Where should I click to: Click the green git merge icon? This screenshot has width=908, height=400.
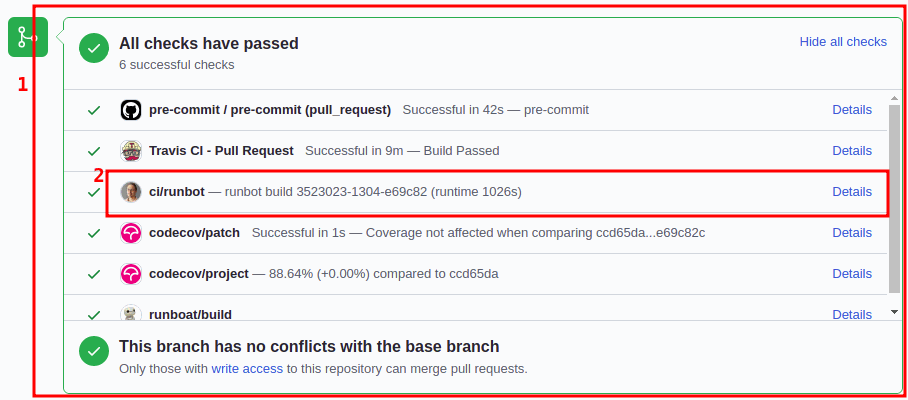(x=27, y=38)
